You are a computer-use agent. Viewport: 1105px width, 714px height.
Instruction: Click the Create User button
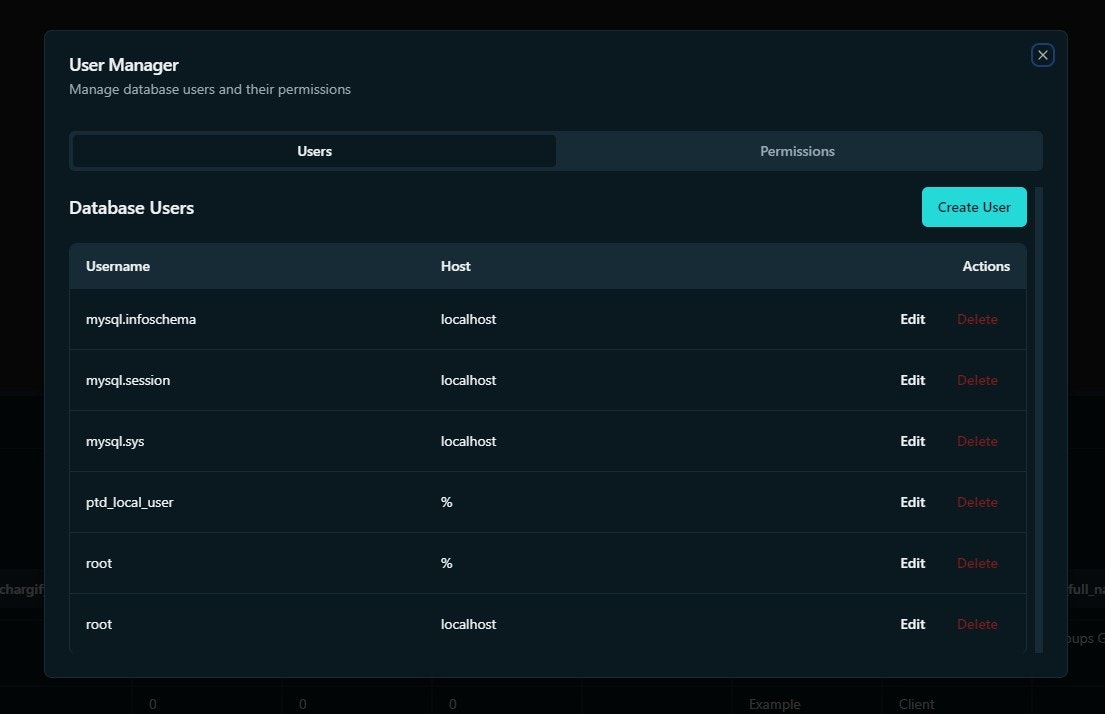(x=973, y=207)
